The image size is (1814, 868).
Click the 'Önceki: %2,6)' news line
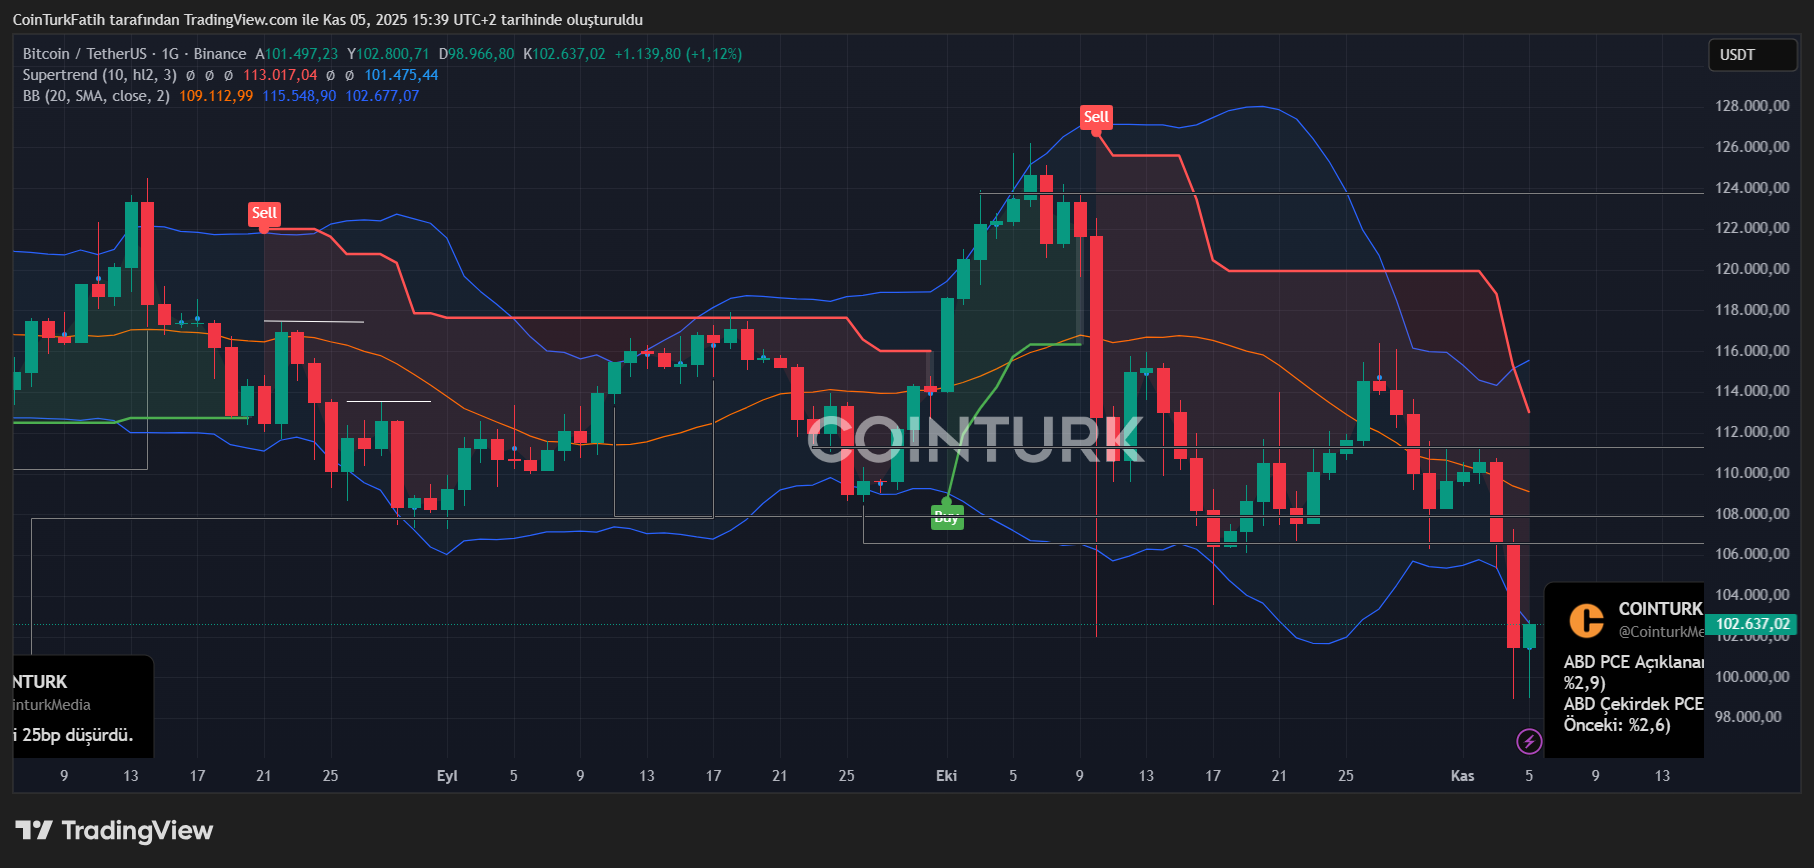click(x=1617, y=725)
